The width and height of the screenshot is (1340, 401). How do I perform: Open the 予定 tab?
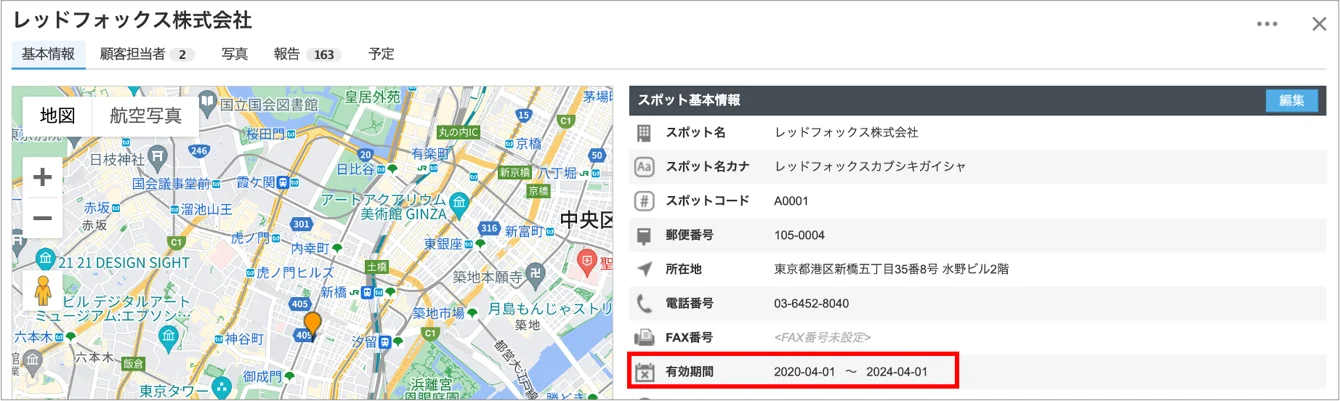[x=381, y=54]
